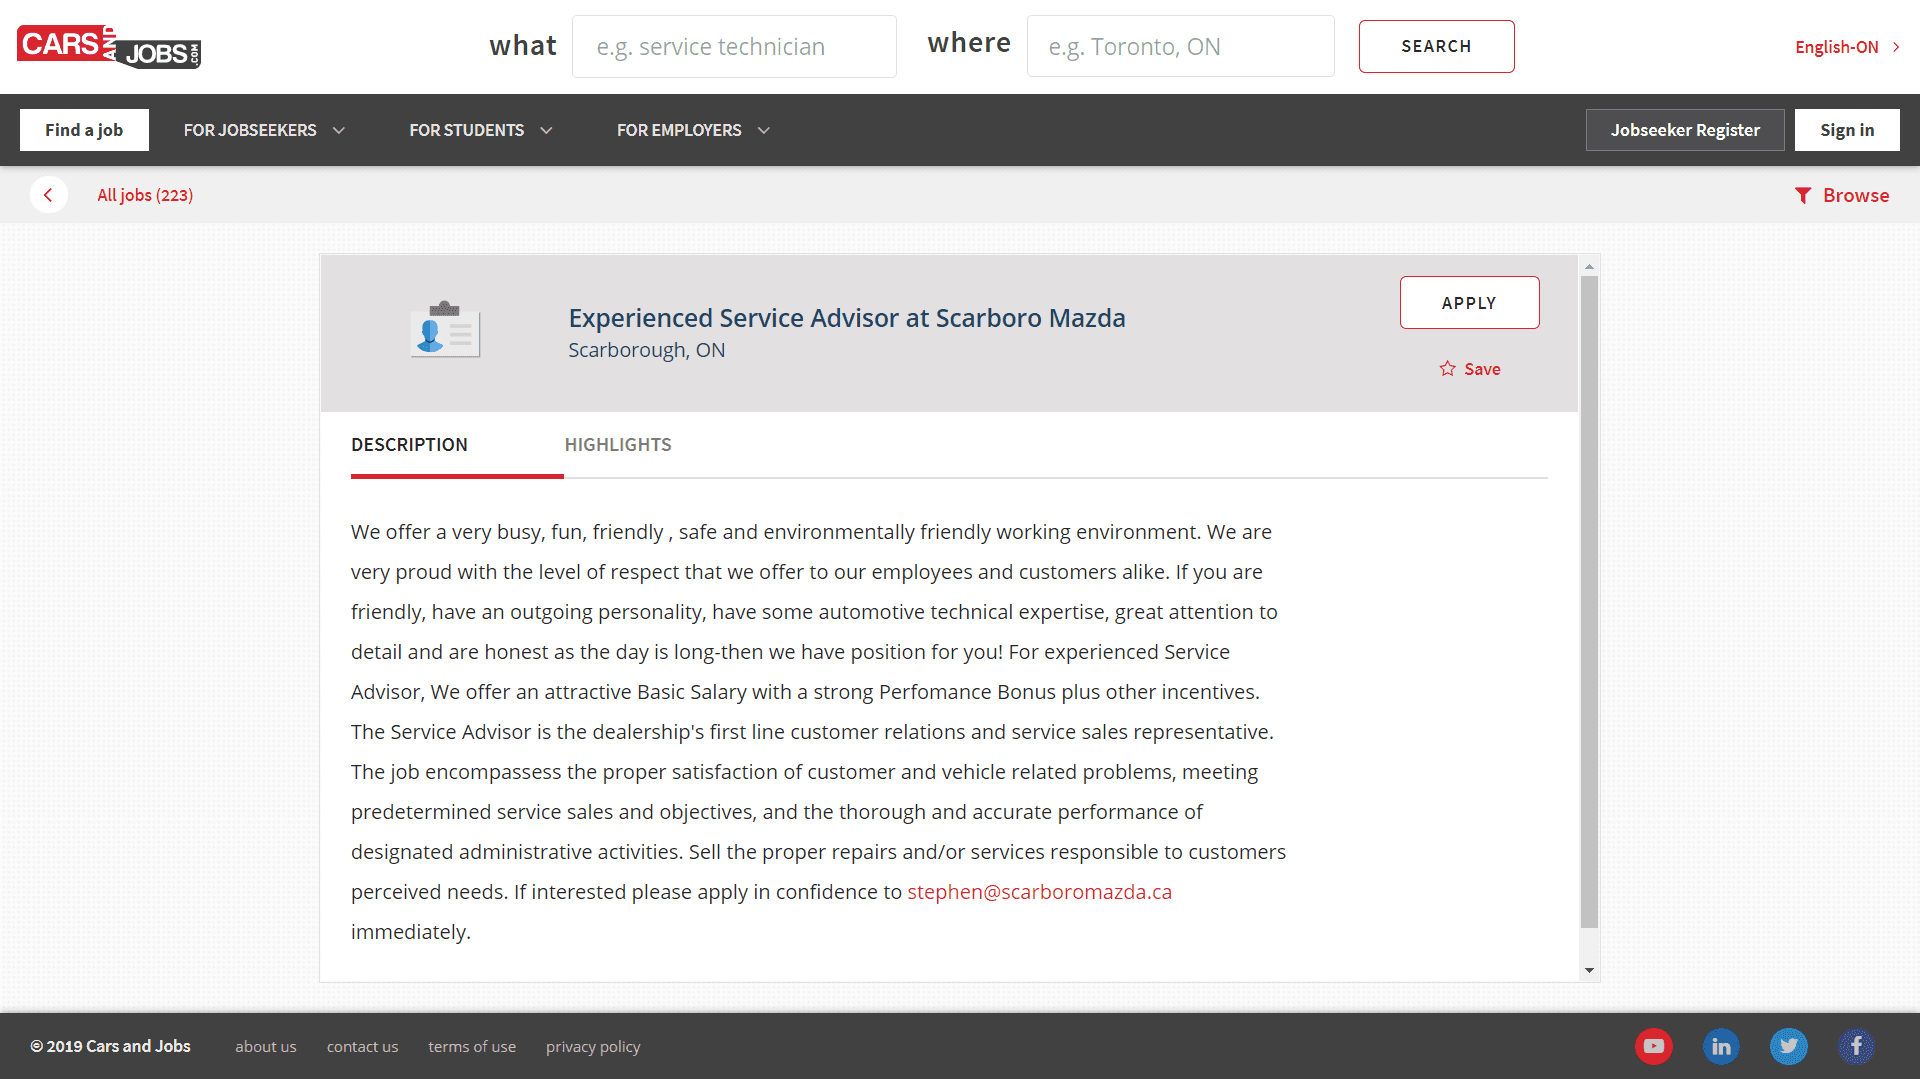This screenshot has height=1079, width=1920.
Task: Click the scrollbar up arrow
Action: [x=1589, y=267]
